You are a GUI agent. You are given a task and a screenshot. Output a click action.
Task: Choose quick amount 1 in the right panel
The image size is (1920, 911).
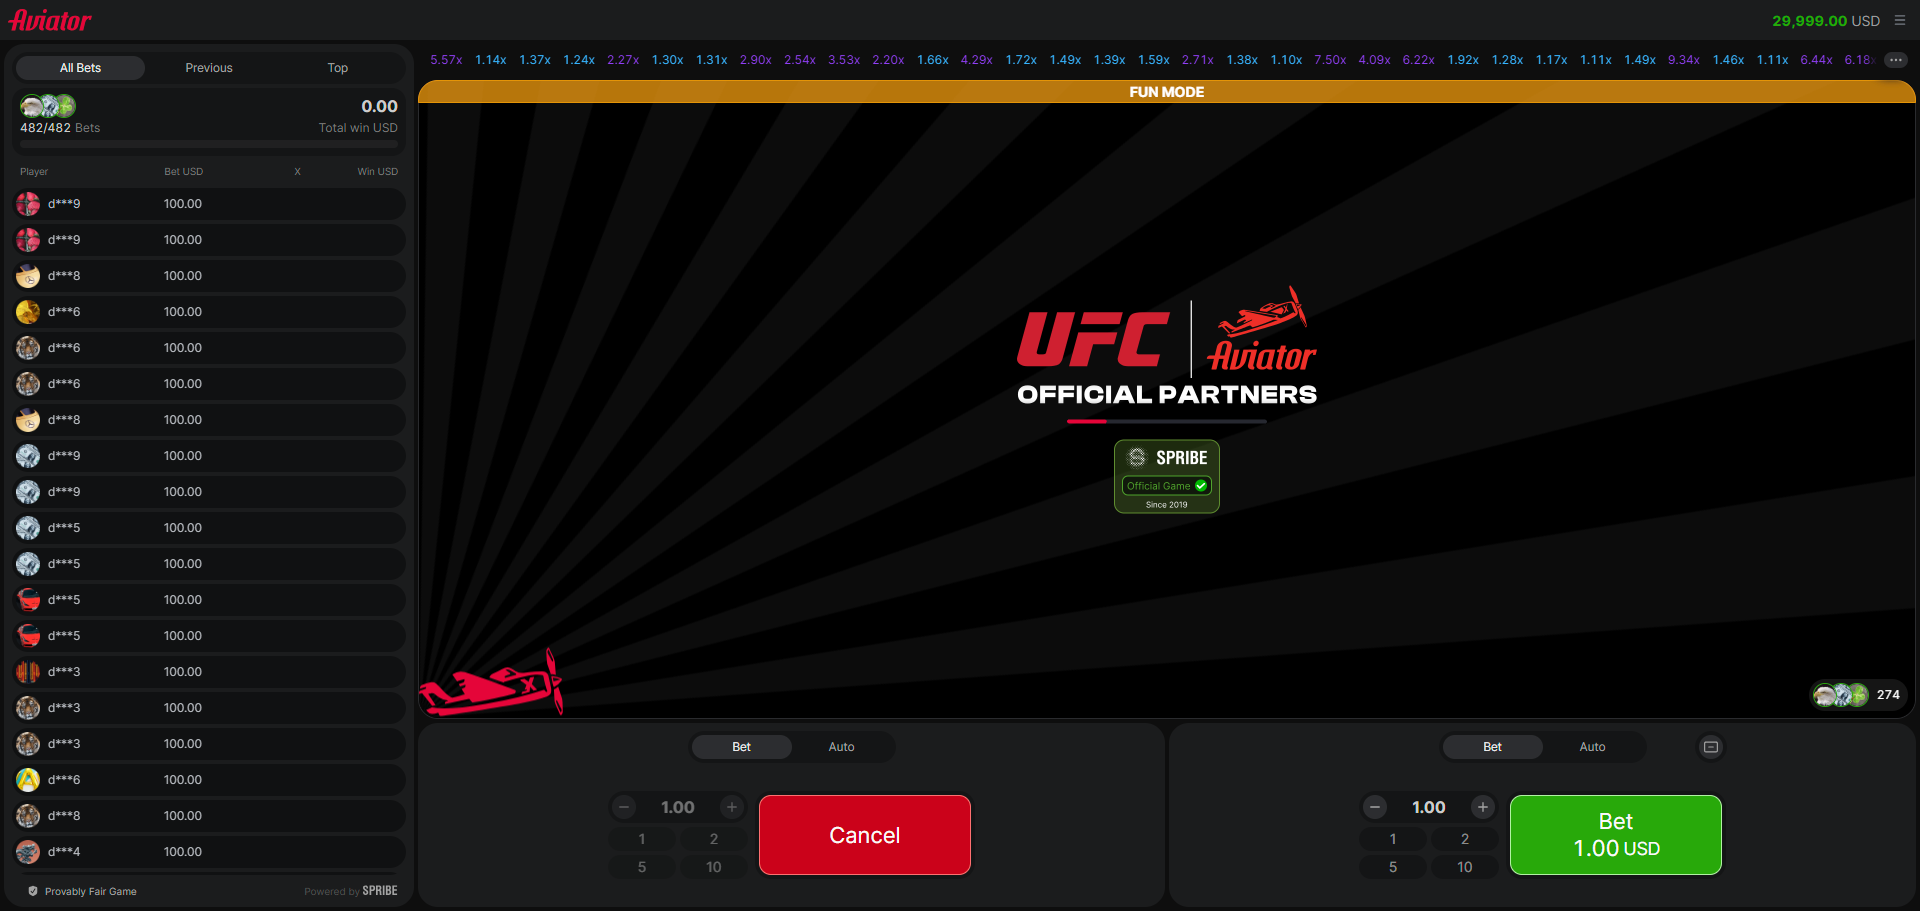(x=1393, y=839)
